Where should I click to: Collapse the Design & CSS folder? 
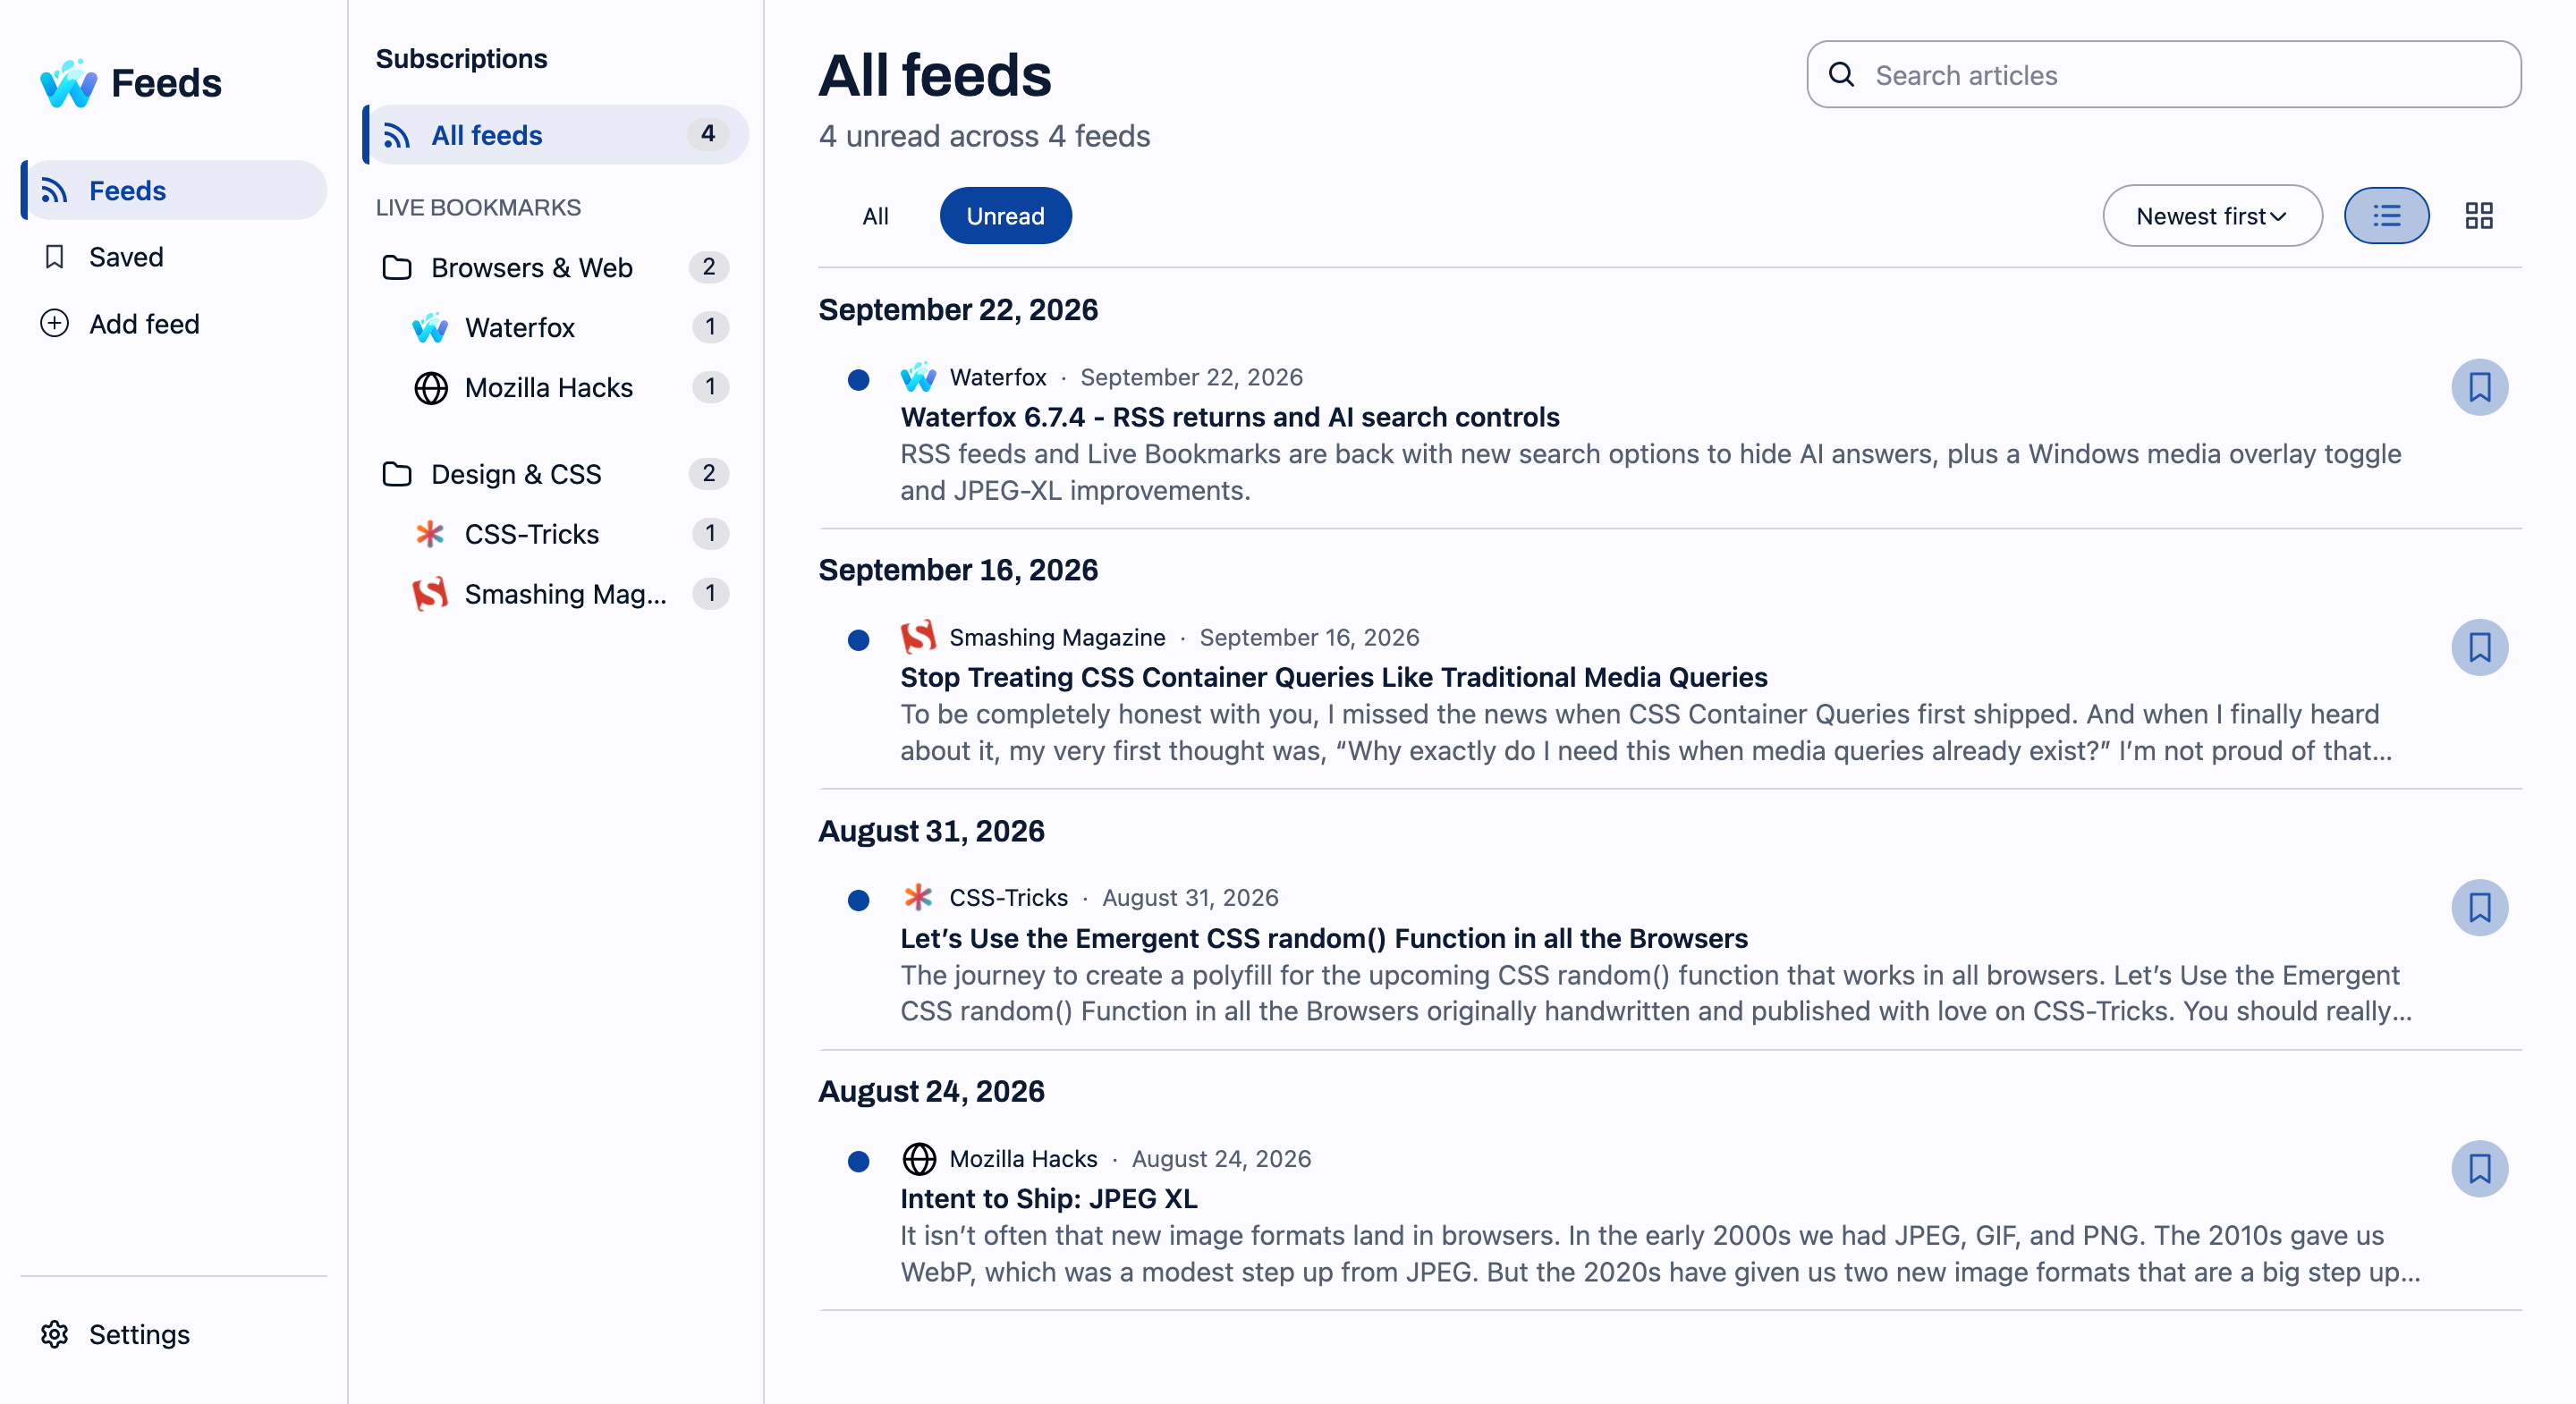coord(556,474)
